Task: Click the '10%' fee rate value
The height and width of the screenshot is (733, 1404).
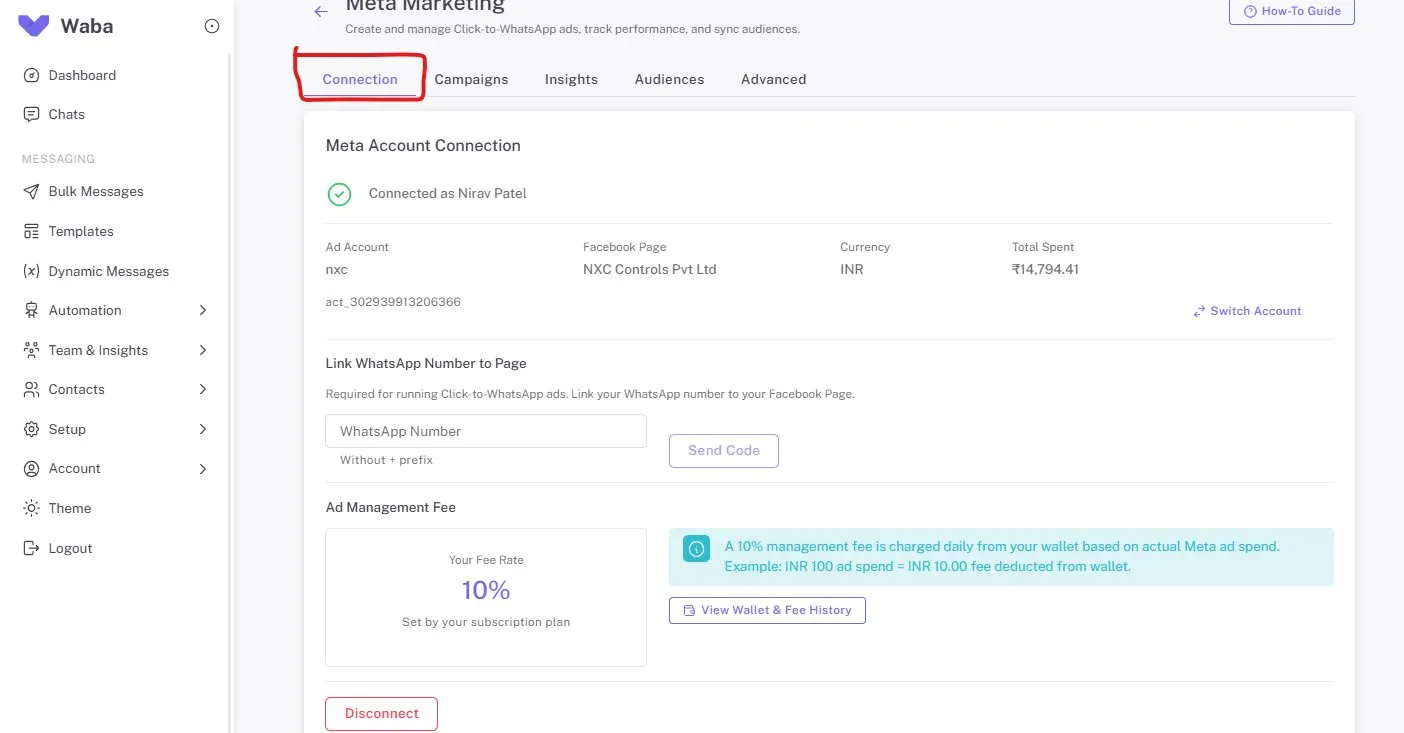Action: [x=486, y=590]
